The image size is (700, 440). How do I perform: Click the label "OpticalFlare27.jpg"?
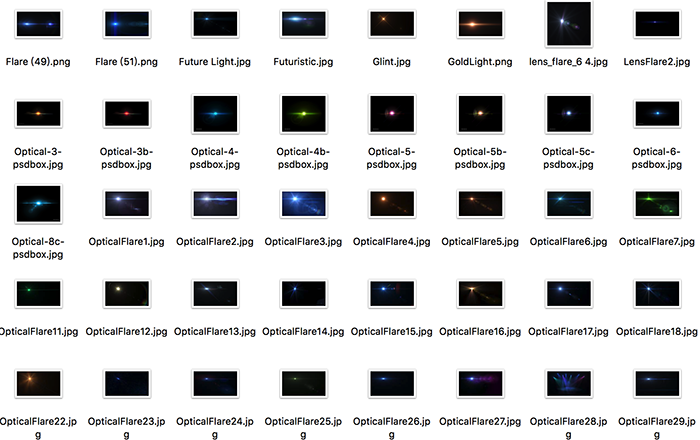(480, 422)
